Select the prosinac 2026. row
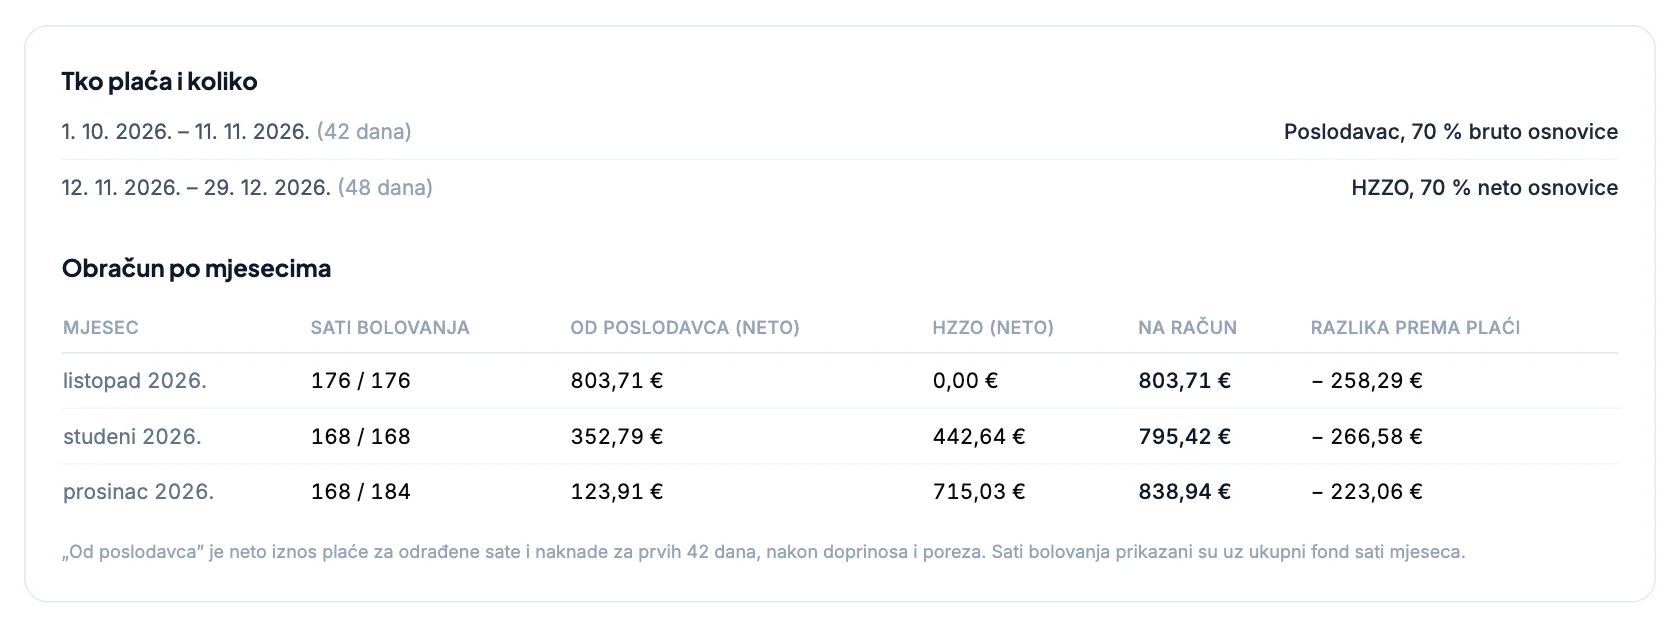 [x=840, y=492]
